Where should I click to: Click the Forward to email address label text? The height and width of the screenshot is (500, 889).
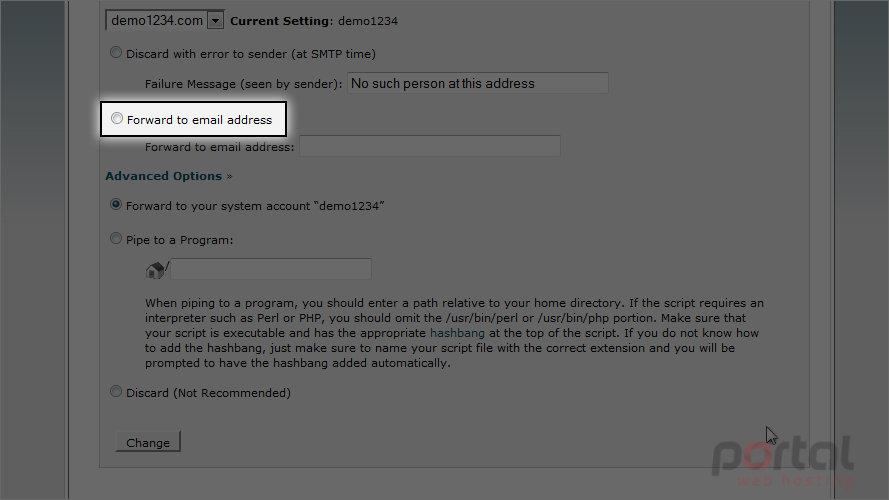coord(200,120)
